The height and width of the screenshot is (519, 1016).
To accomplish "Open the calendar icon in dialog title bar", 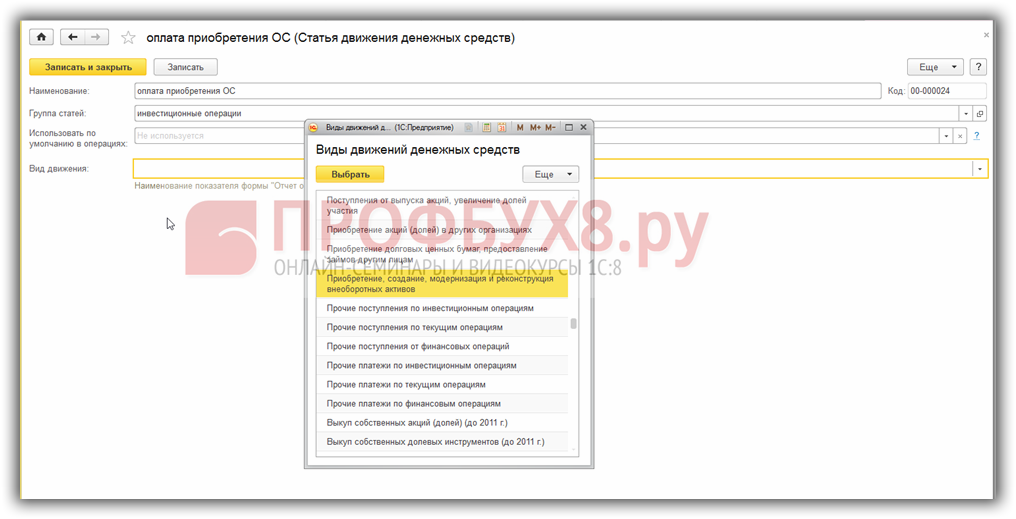I will click(x=502, y=127).
